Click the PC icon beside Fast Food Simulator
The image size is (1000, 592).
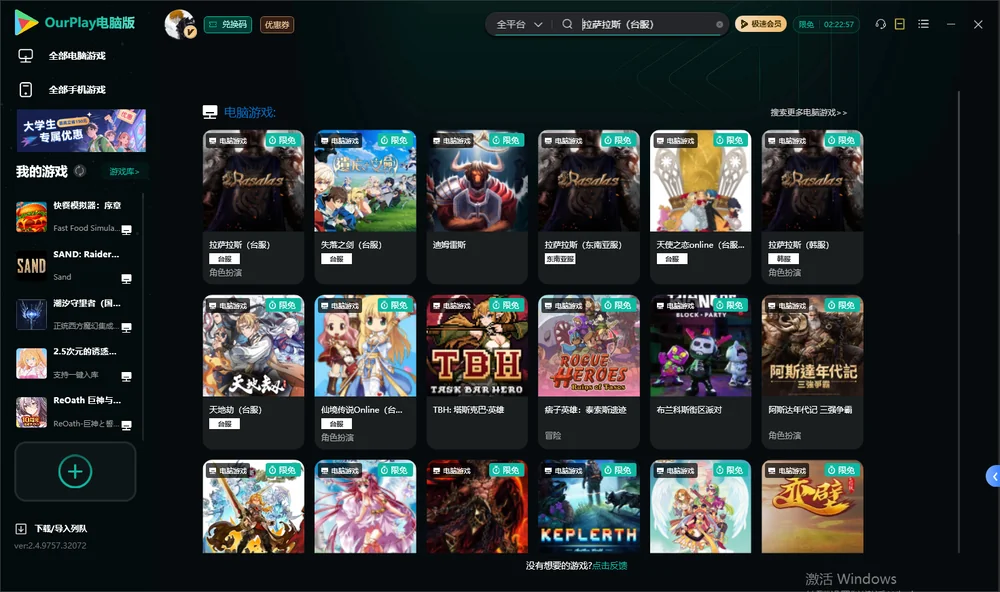(x=126, y=230)
